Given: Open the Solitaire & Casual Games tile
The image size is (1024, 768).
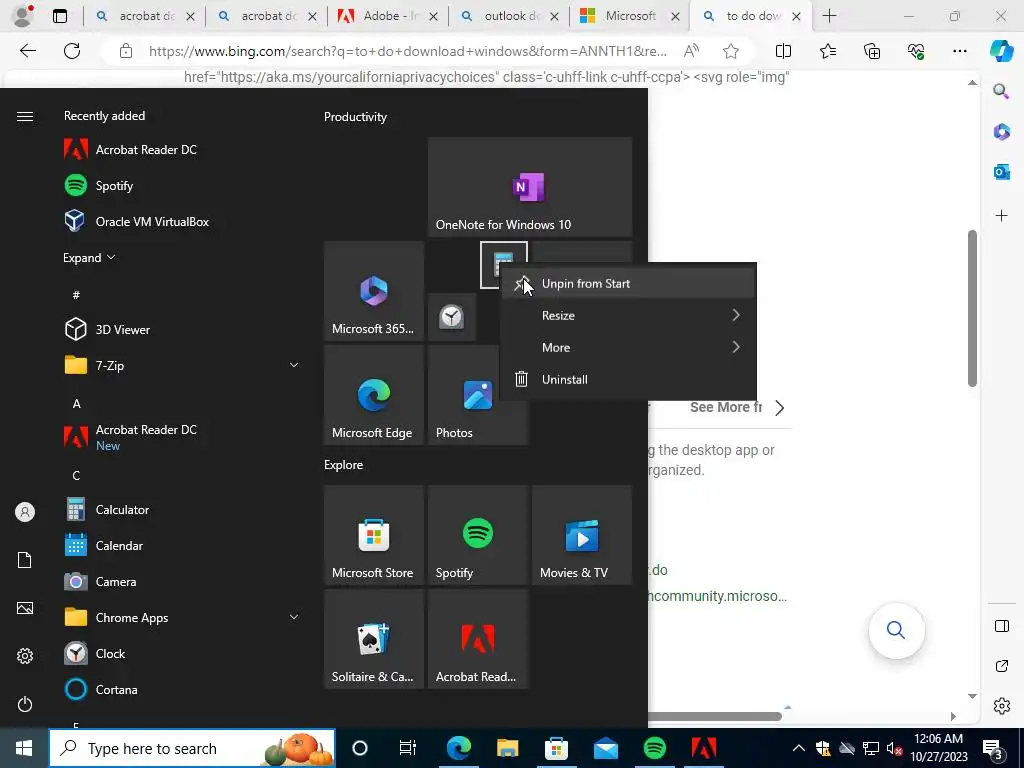Looking at the screenshot, I should (x=374, y=639).
